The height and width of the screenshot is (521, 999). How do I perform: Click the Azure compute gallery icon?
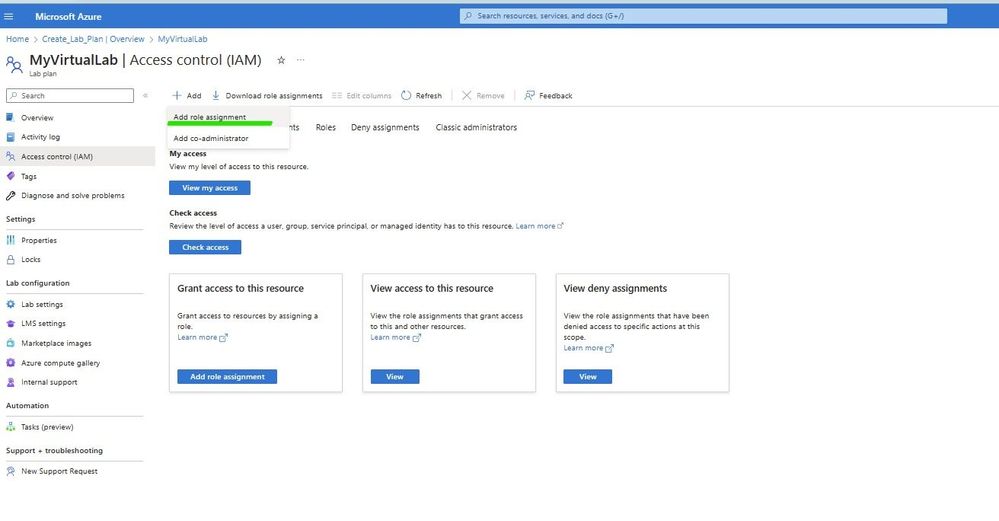click(10, 362)
